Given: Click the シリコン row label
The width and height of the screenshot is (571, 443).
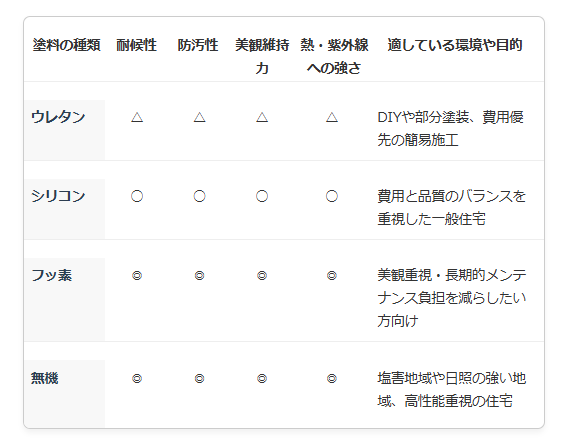Looking at the screenshot, I should click(x=58, y=196).
